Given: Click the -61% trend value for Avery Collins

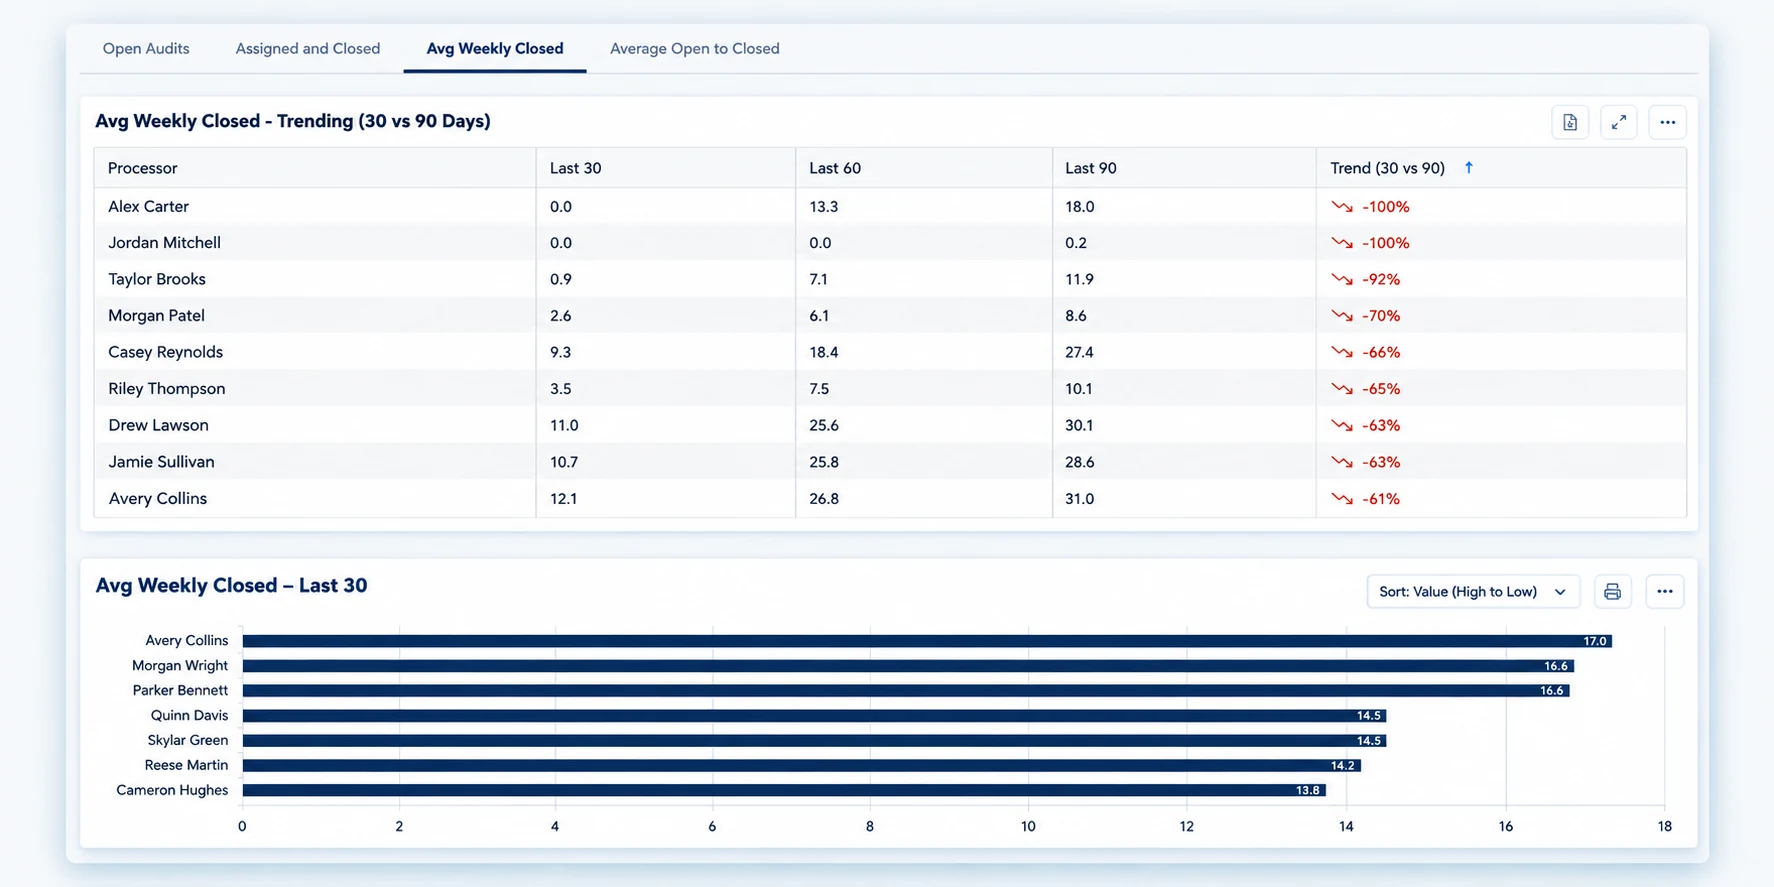Looking at the screenshot, I should pos(1381,498).
